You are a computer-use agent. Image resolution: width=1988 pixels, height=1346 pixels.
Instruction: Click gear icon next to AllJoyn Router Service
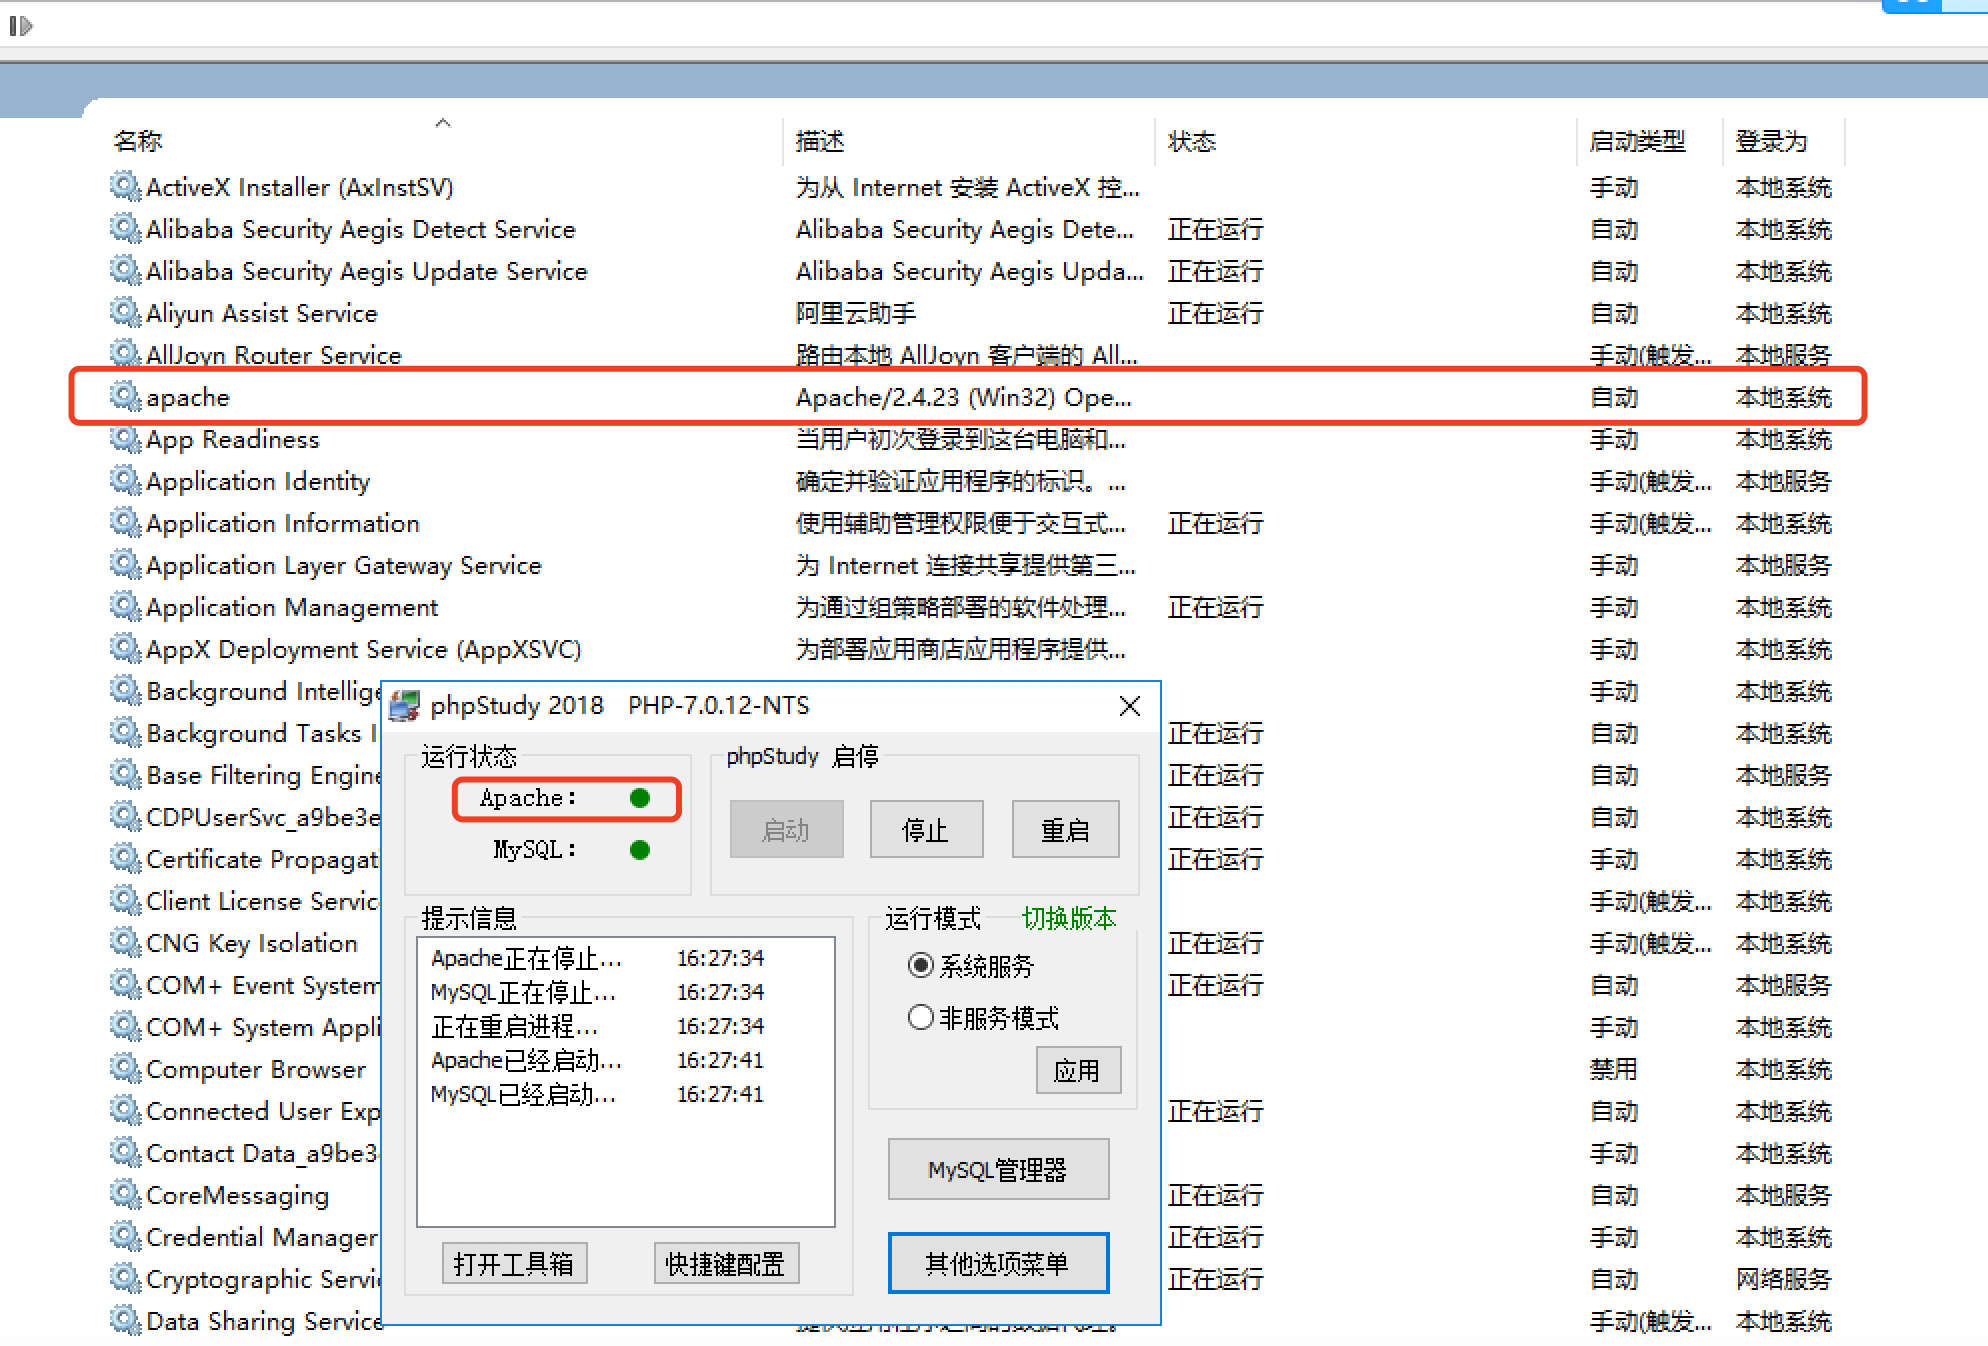(125, 353)
